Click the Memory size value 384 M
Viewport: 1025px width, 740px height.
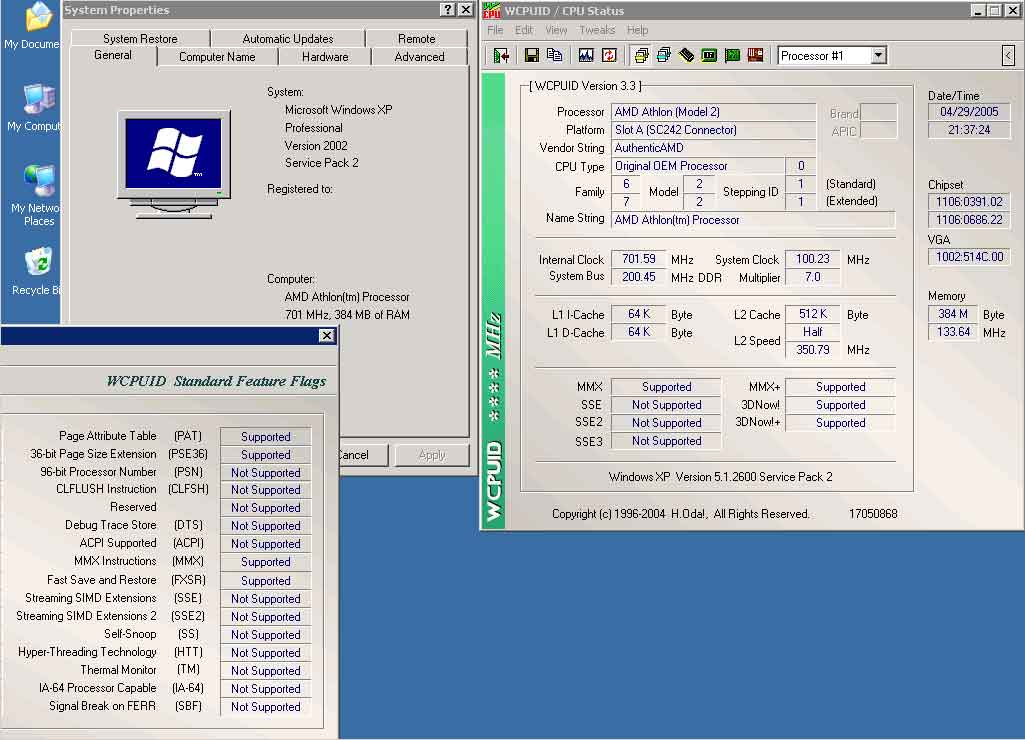(x=952, y=314)
